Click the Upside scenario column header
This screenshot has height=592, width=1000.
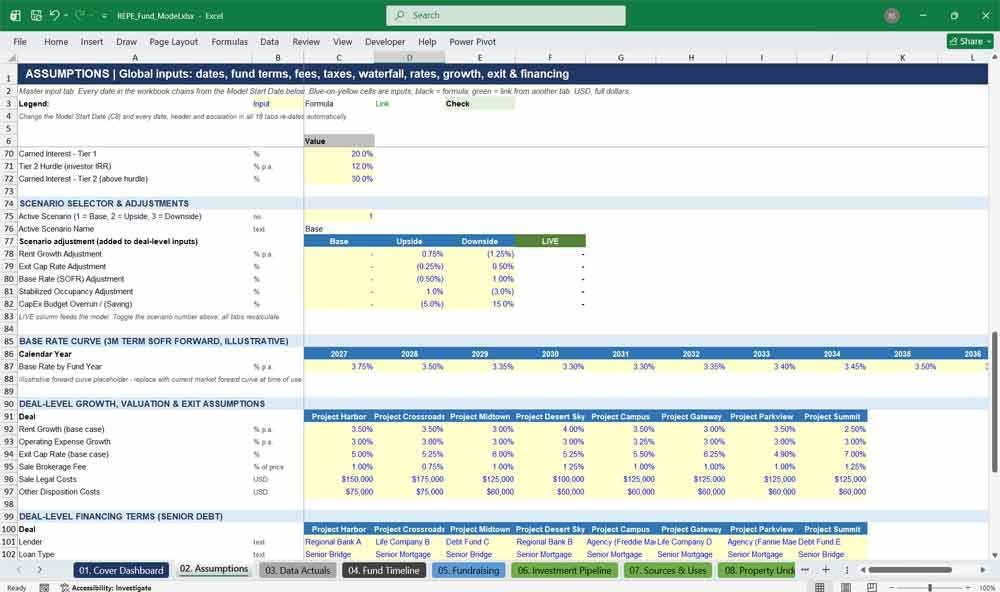(409, 241)
